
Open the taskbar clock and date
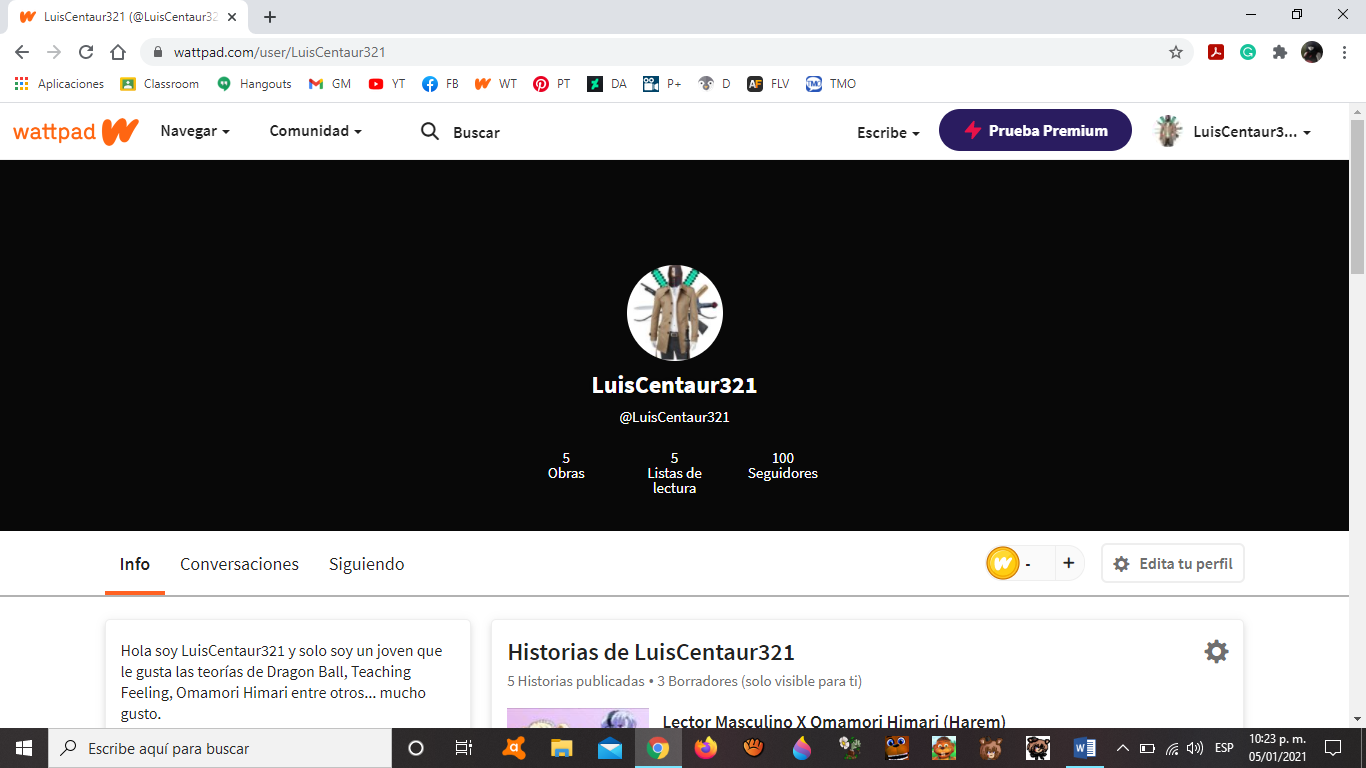pos(1277,748)
